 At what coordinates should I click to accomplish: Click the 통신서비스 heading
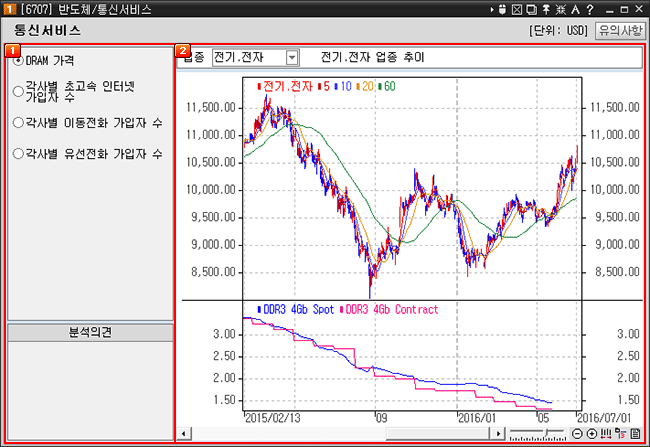(x=47, y=30)
